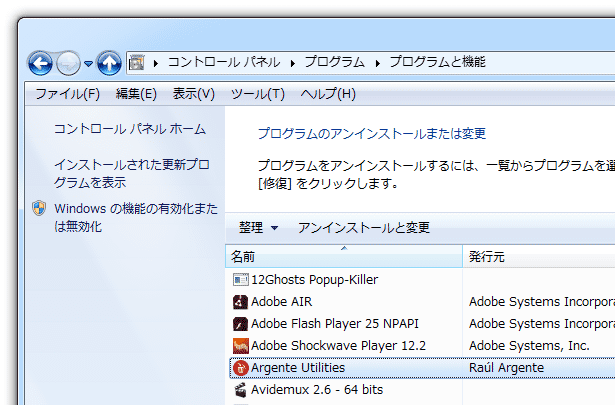The width and height of the screenshot is (615, 405).
Task: Click Adobe Flash Player row publisher cell
Action: pyautogui.click(x=542, y=323)
